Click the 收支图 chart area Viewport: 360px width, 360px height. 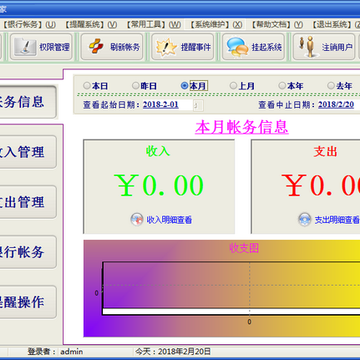222,288
